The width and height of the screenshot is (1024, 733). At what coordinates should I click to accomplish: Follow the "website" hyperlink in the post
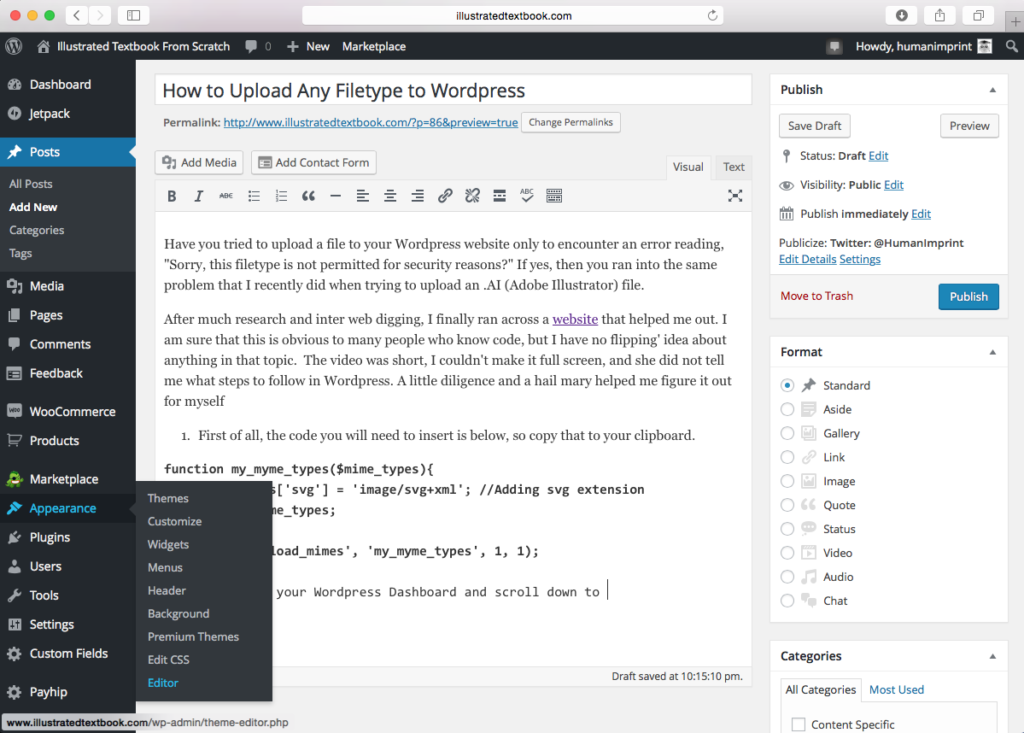point(575,318)
